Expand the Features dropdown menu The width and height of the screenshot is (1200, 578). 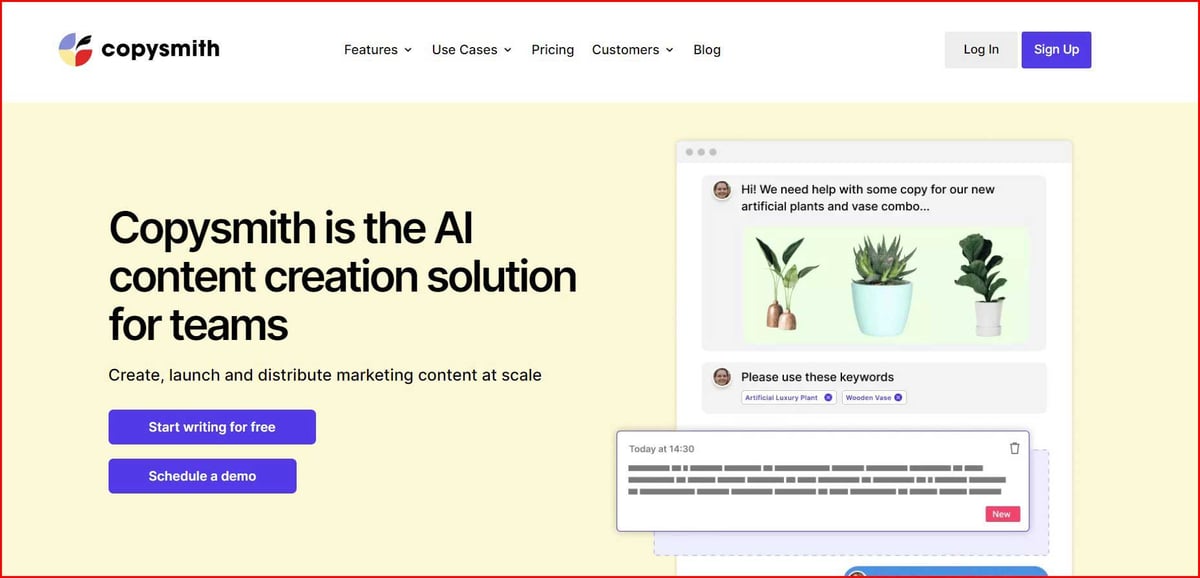[x=377, y=50]
